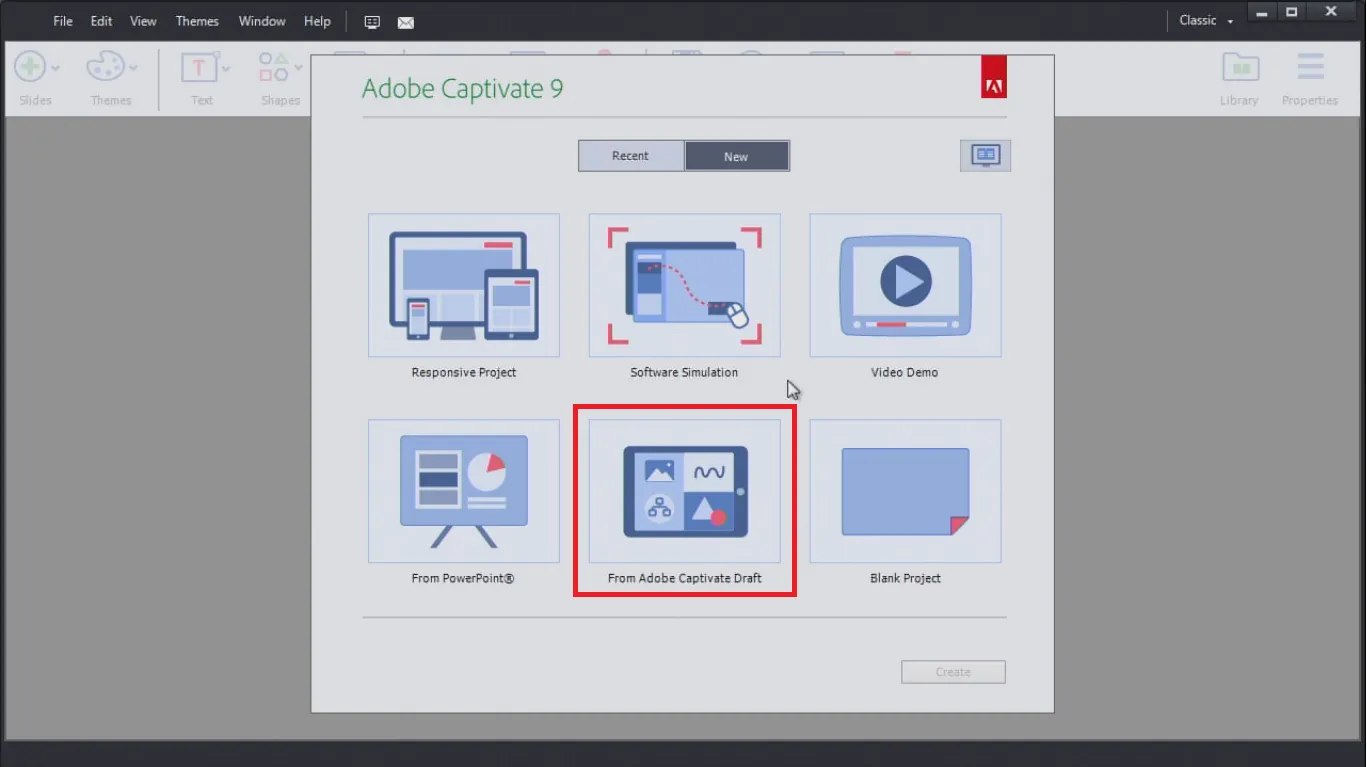
Task: Click the From Adobe Captivate Draft label
Action: [685, 578]
